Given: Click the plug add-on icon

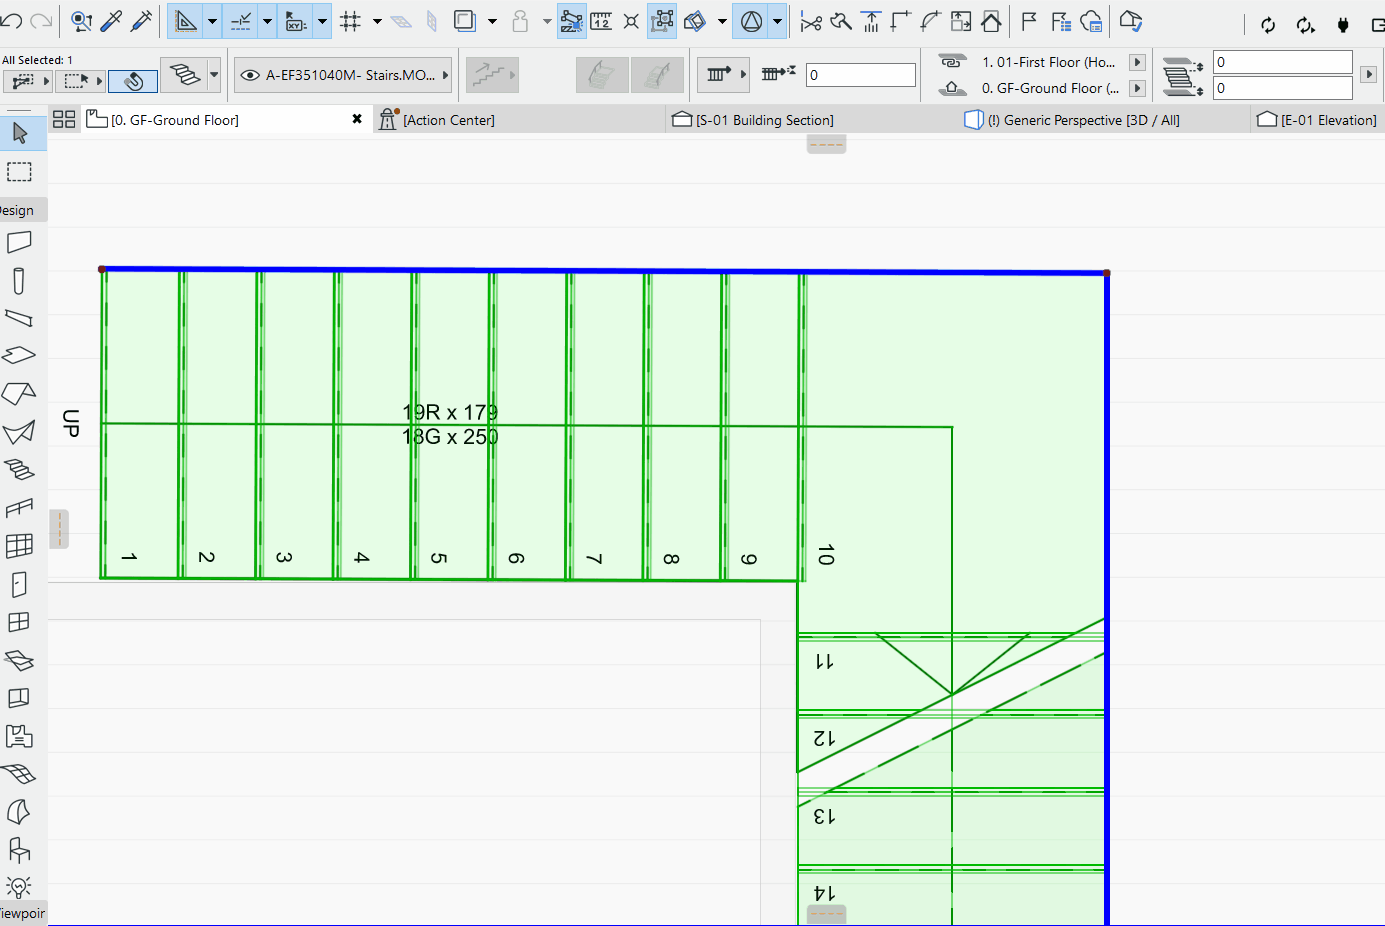Looking at the screenshot, I should click(x=1343, y=25).
